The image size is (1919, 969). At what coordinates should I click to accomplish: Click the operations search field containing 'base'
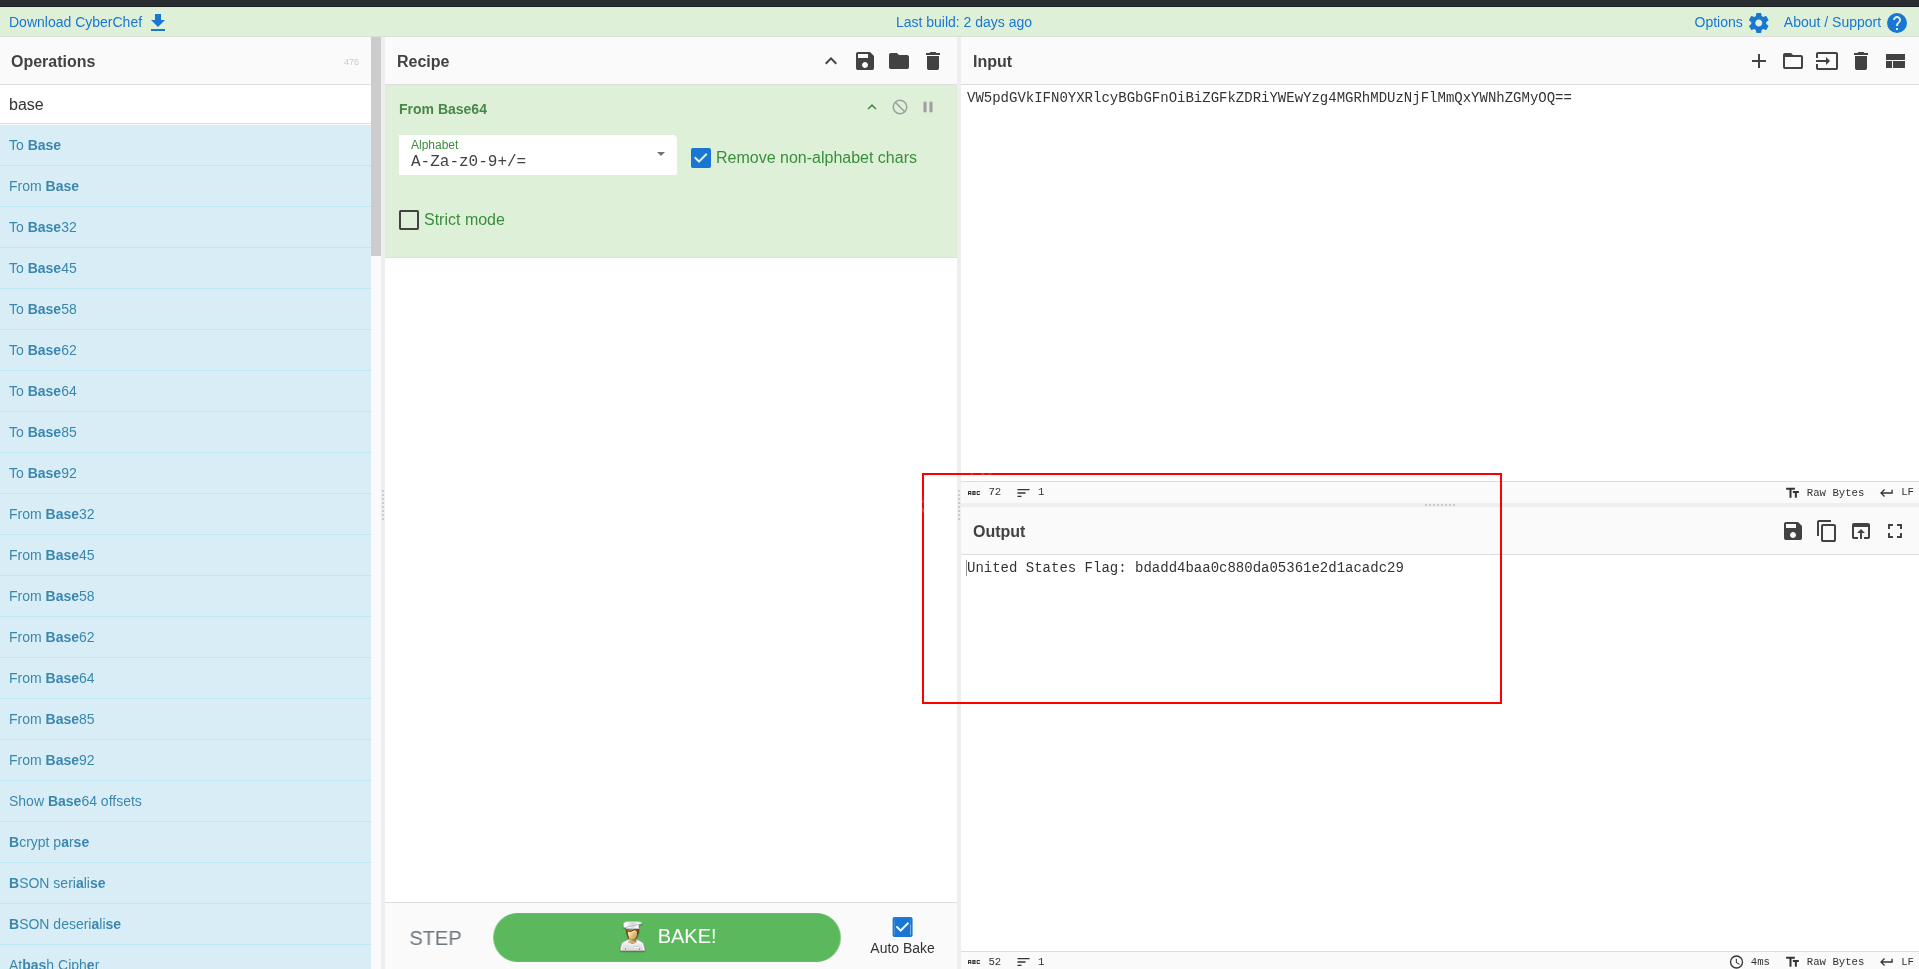pos(186,104)
